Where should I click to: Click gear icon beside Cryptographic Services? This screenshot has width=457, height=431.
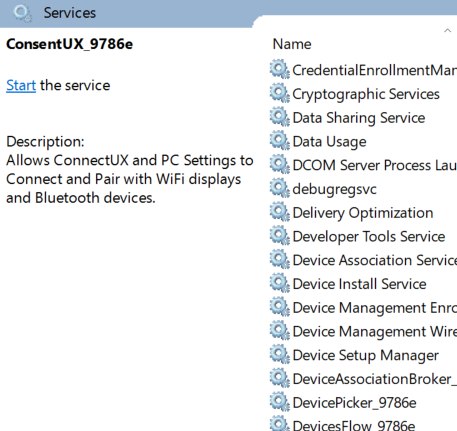[x=280, y=93]
